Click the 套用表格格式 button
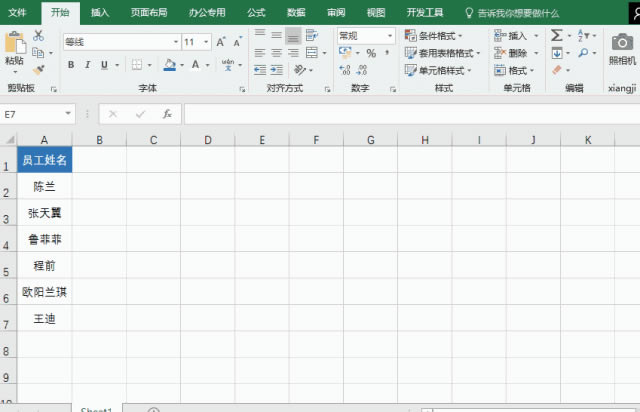The width and height of the screenshot is (640, 412). [439, 53]
